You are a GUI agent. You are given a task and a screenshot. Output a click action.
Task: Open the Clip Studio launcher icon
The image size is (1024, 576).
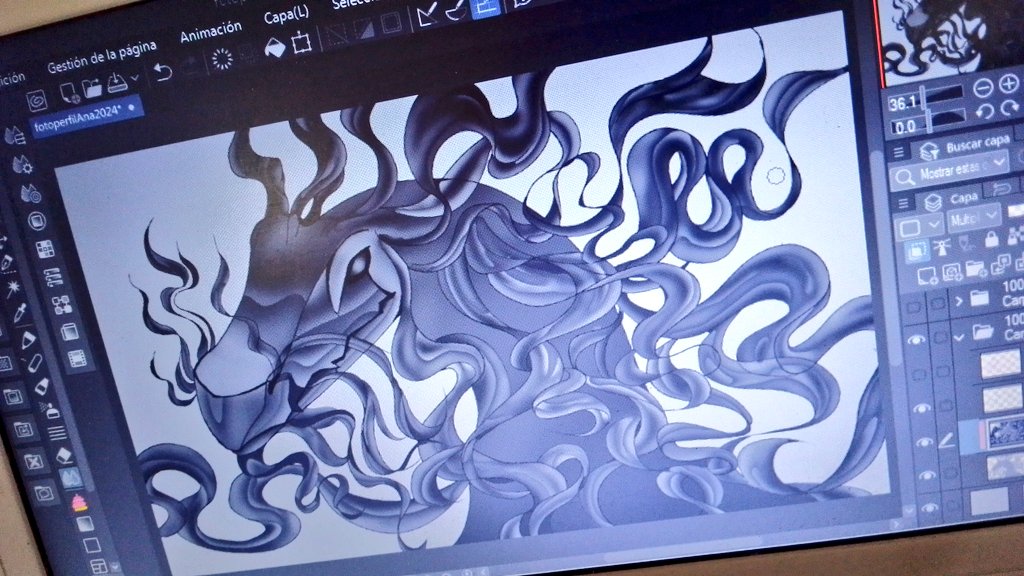click(37, 100)
